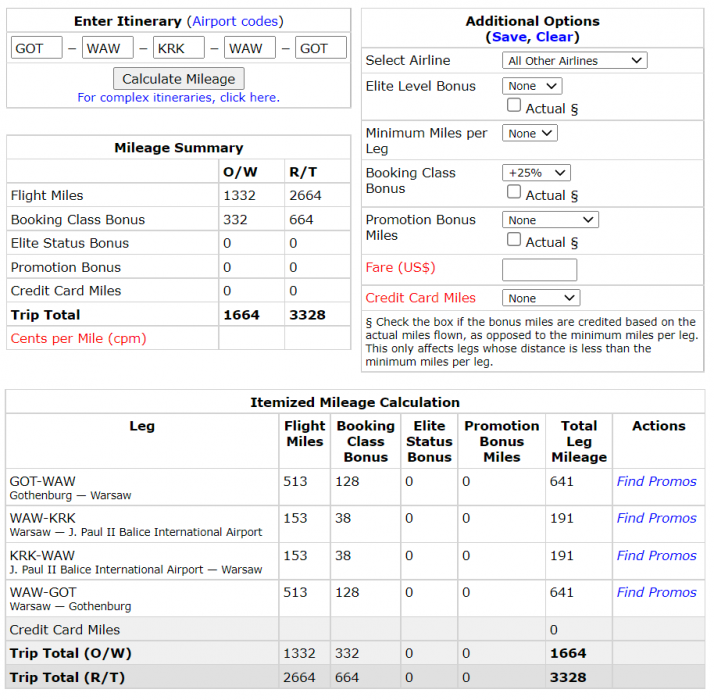Click the Calculate Mileage button
714x700 pixels.
coord(178,79)
